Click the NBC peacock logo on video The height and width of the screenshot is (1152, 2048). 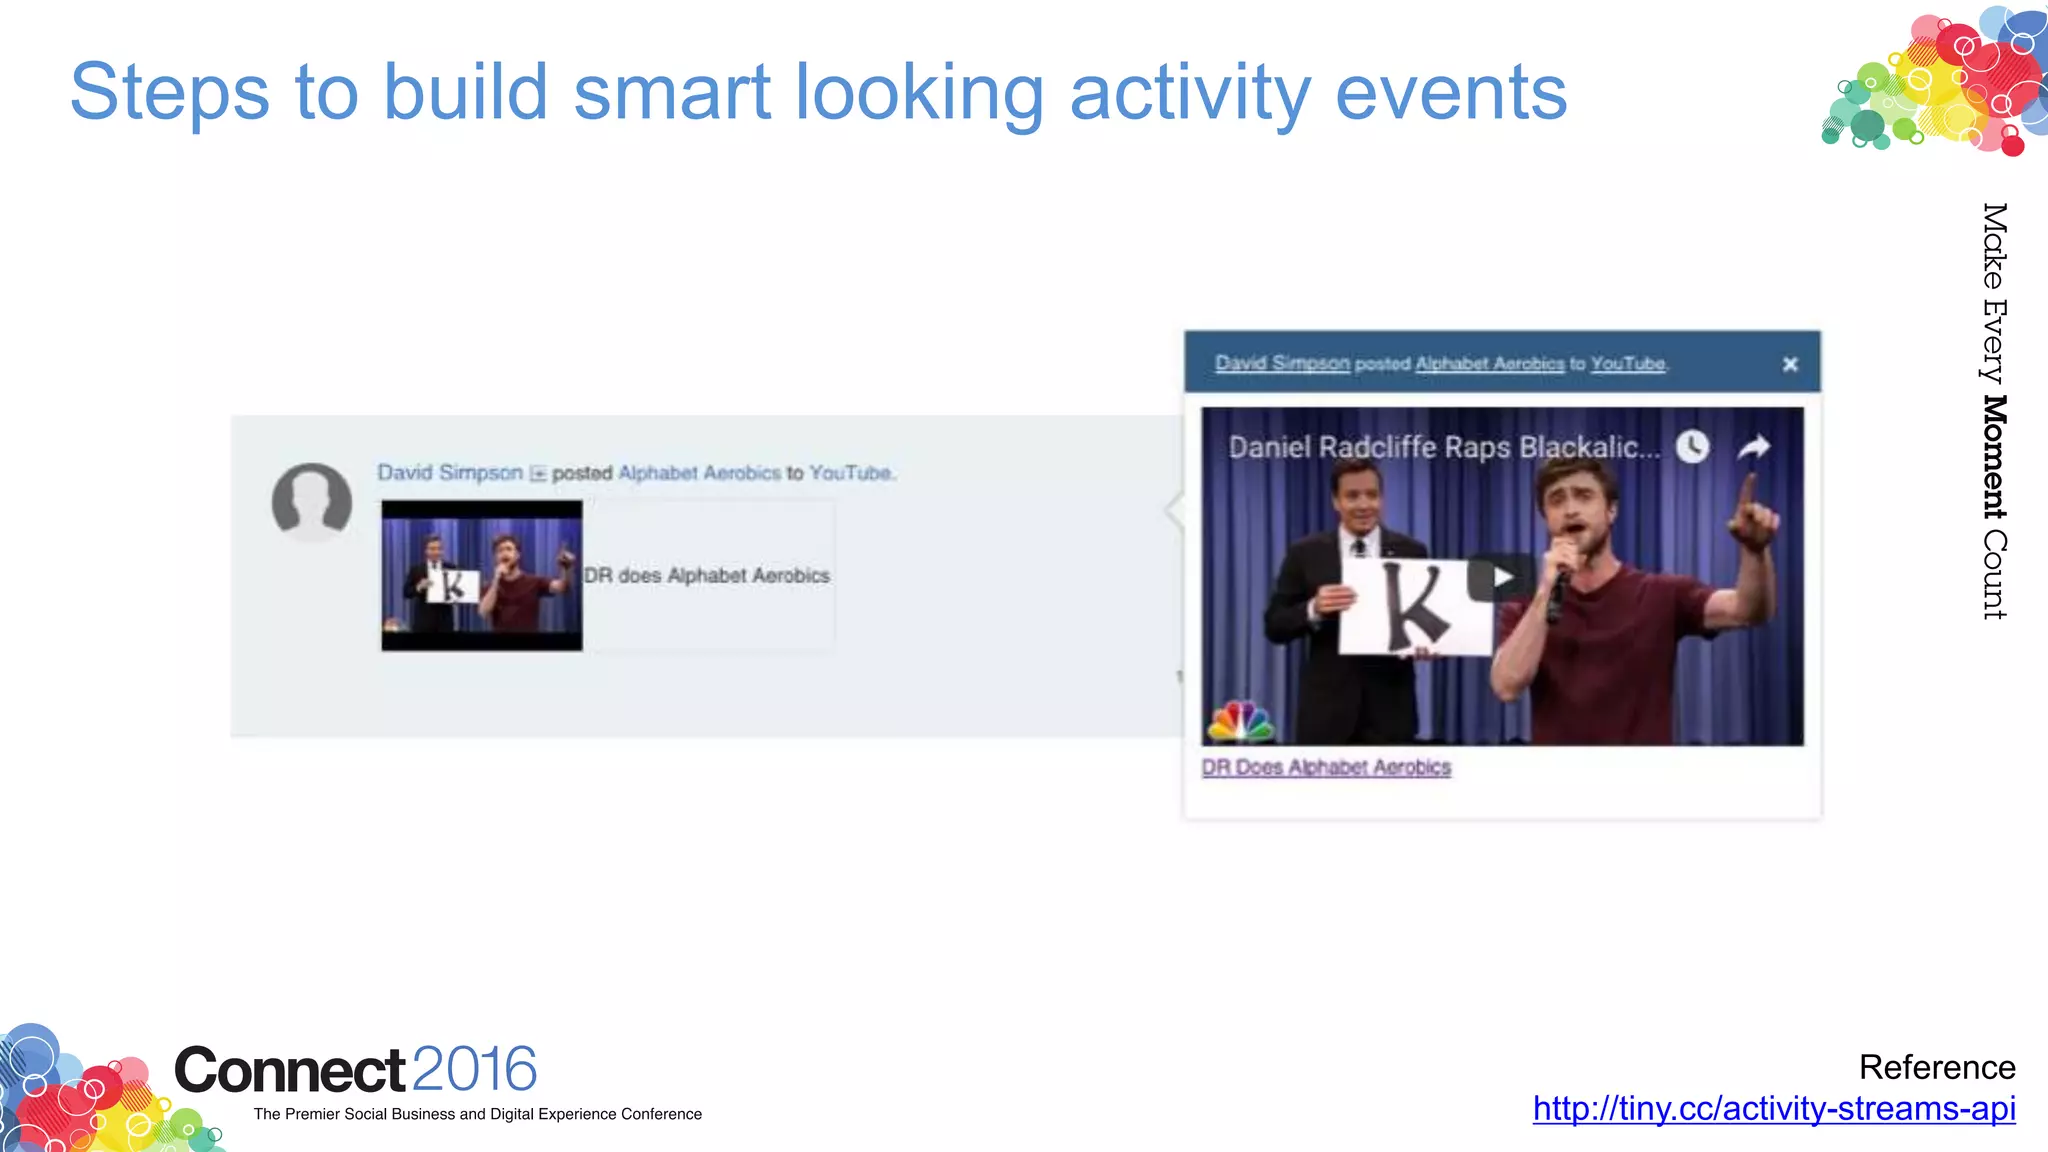click(x=1241, y=721)
